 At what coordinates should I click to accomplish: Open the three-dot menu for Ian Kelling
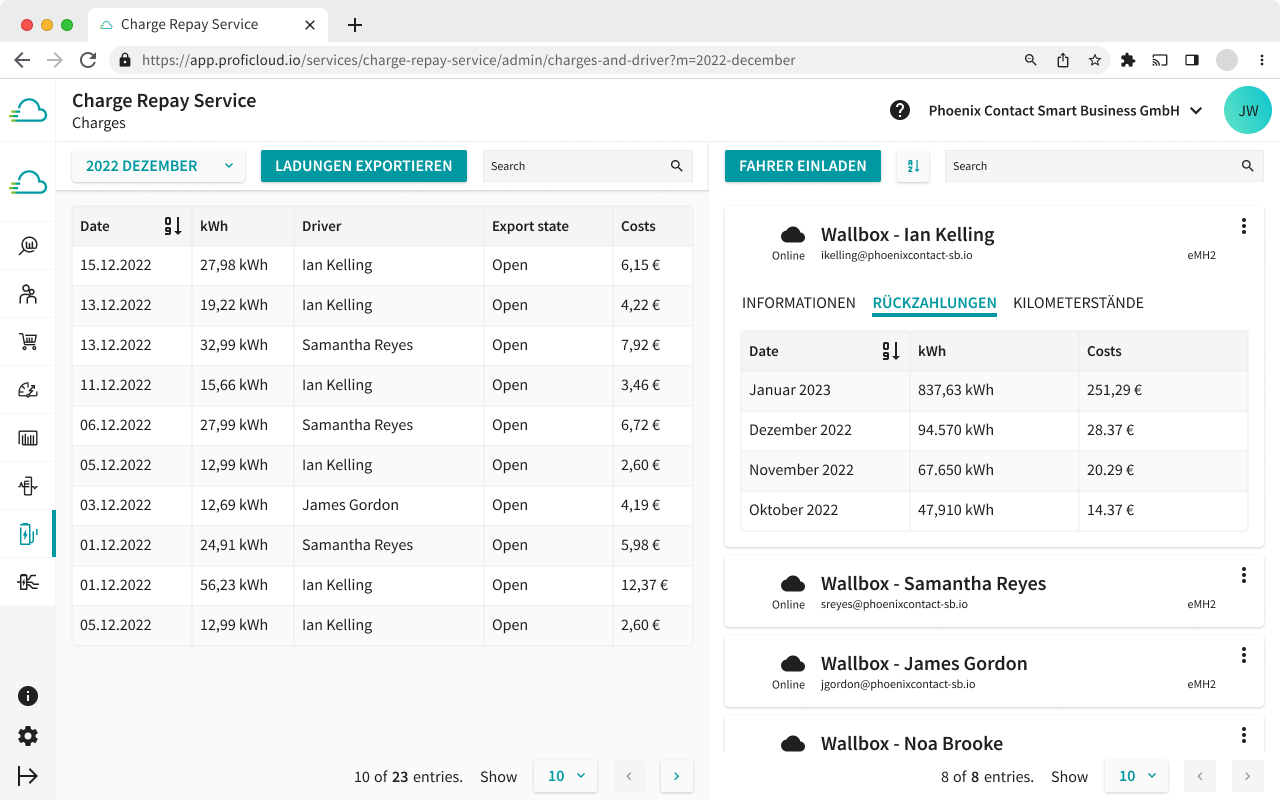click(x=1243, y=227)
